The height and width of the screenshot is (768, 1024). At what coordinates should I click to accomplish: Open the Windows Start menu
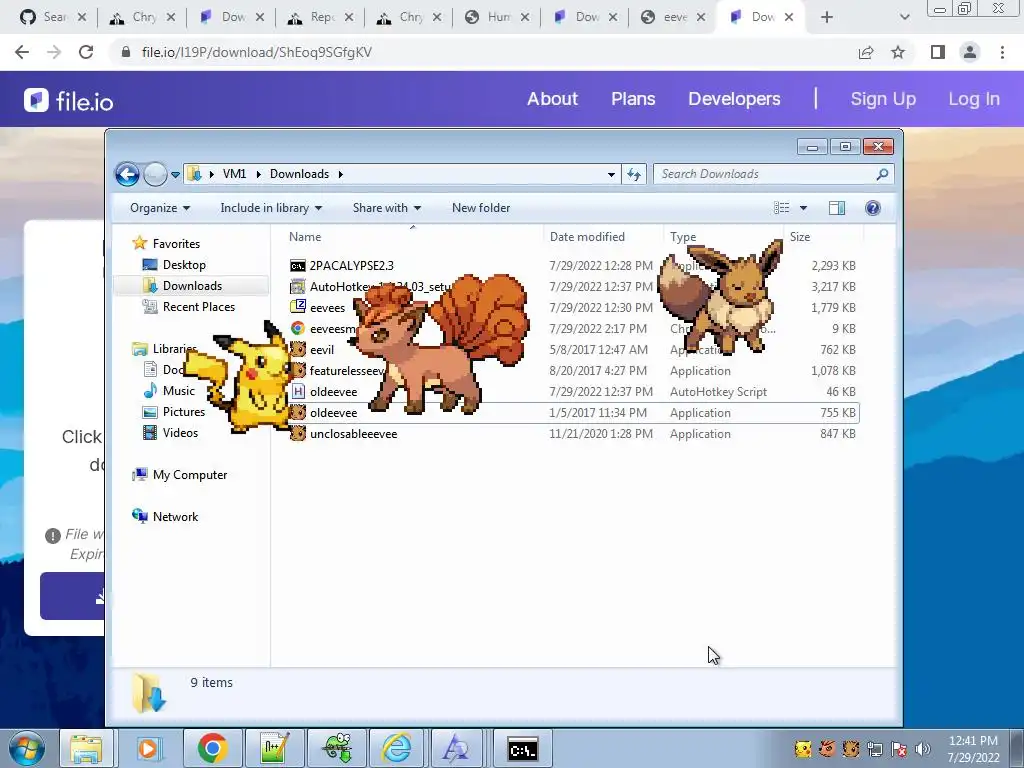[x=26, y=748]
